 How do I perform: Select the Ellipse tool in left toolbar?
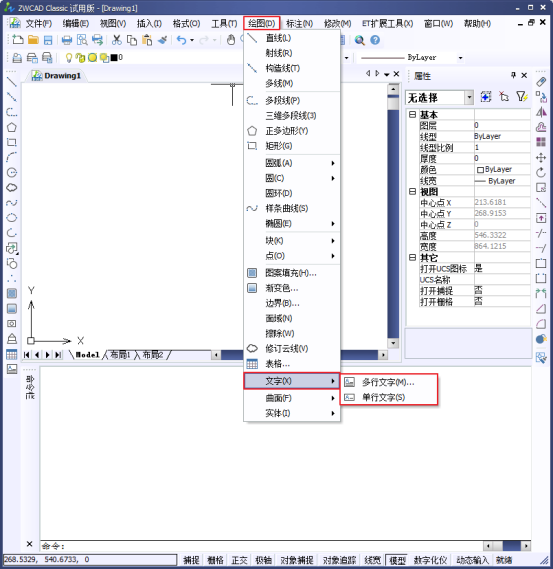(x=12, y=218)
